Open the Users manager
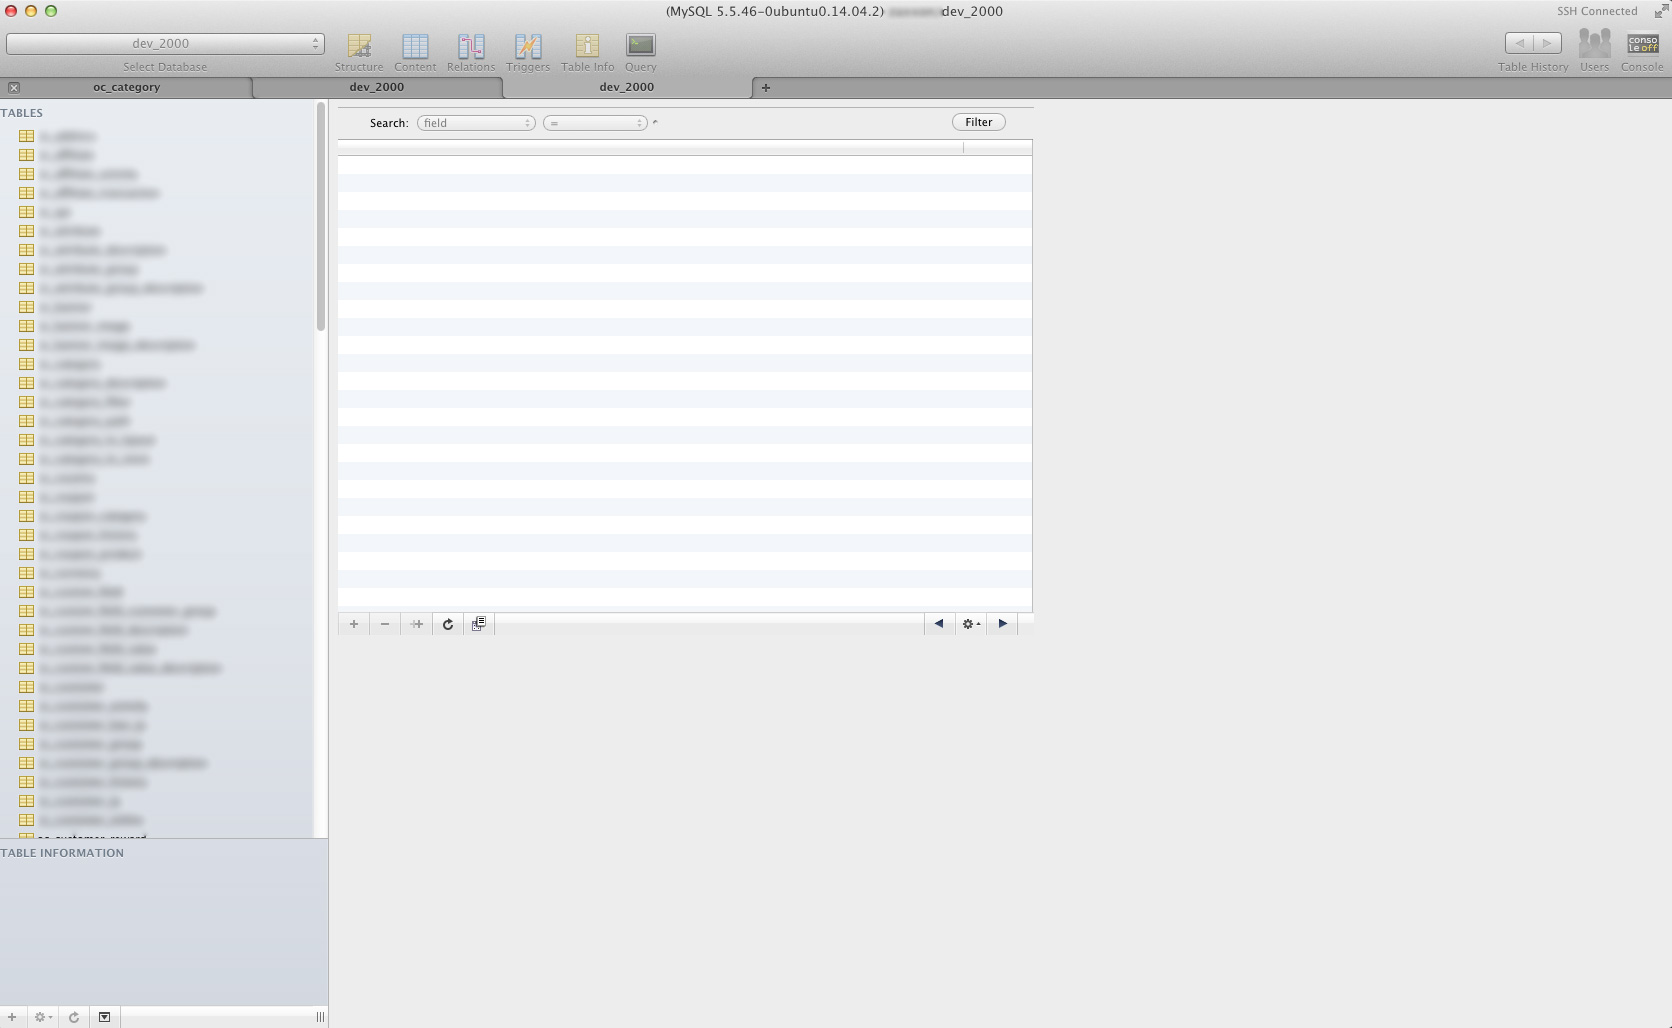Image resolution: width=1672 pixels, height=1028 pixels. pyautogui.click(x=1593, y=50)
